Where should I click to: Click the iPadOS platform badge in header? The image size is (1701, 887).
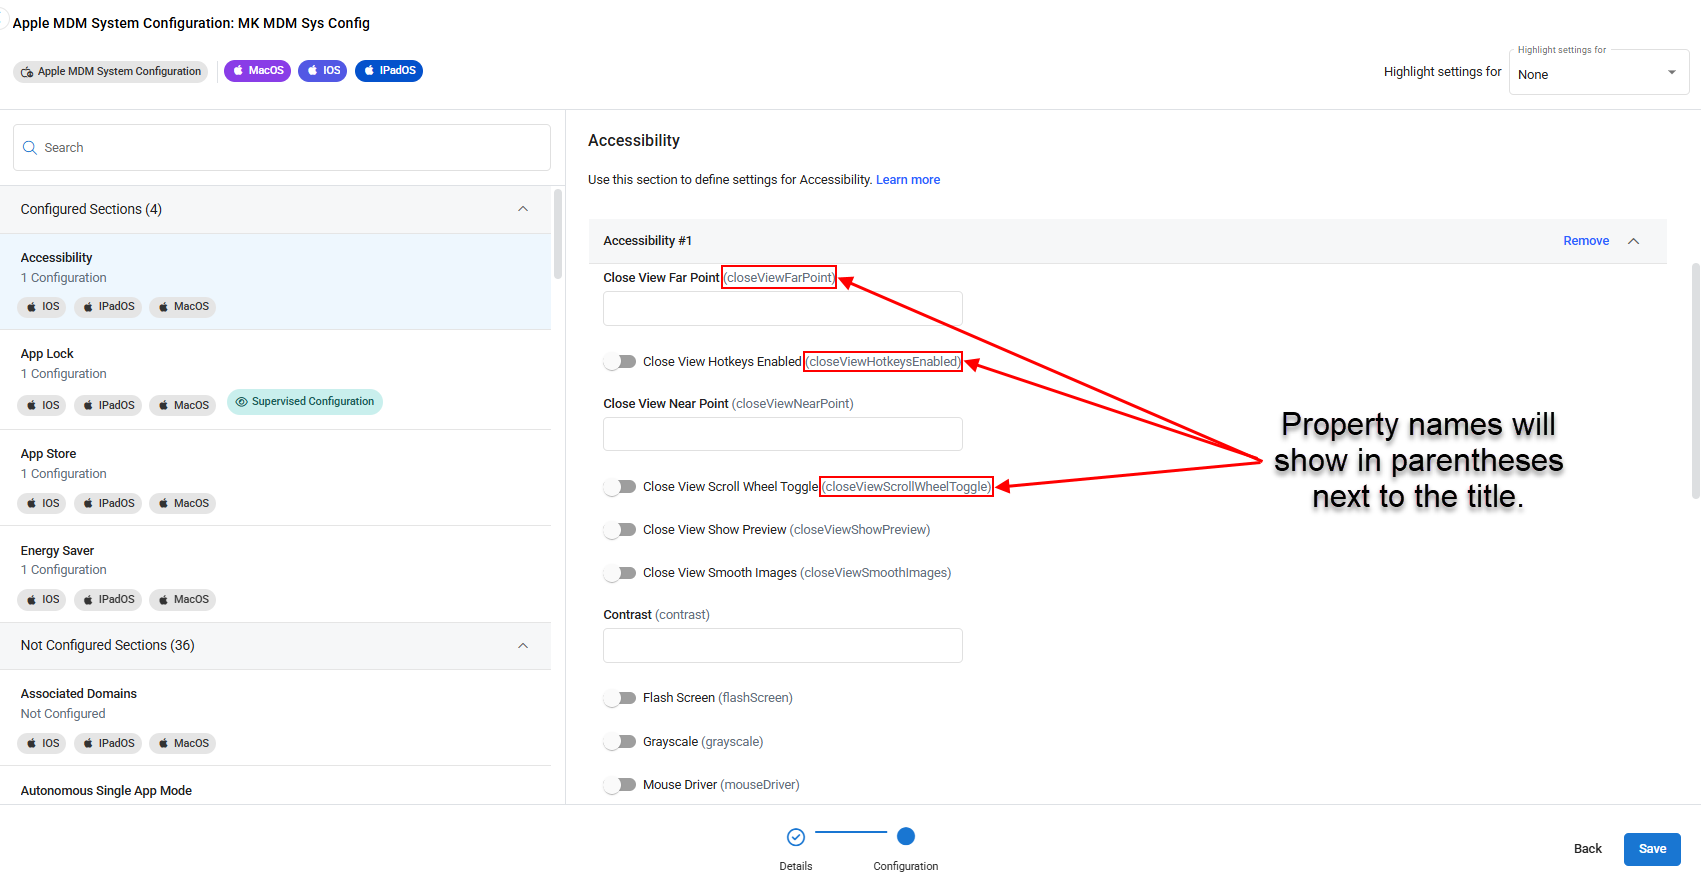389,71
